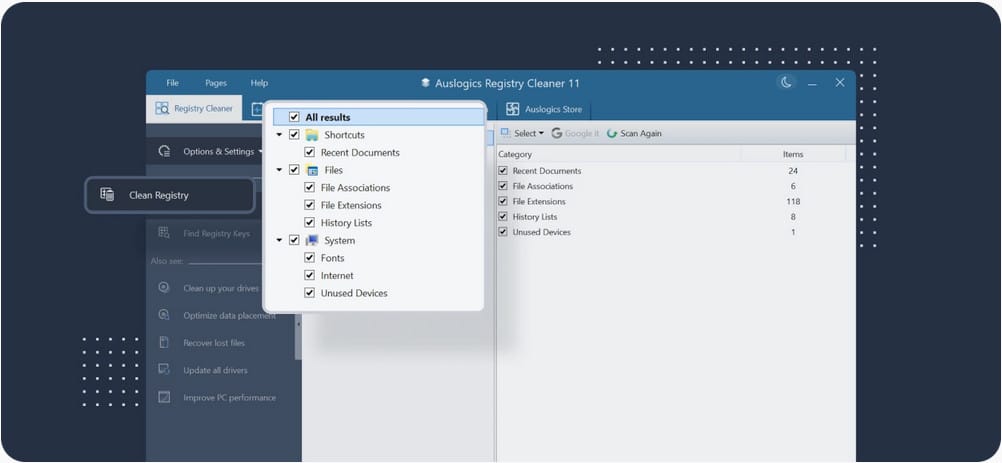Sort by the Items column header

coord(793,154)
